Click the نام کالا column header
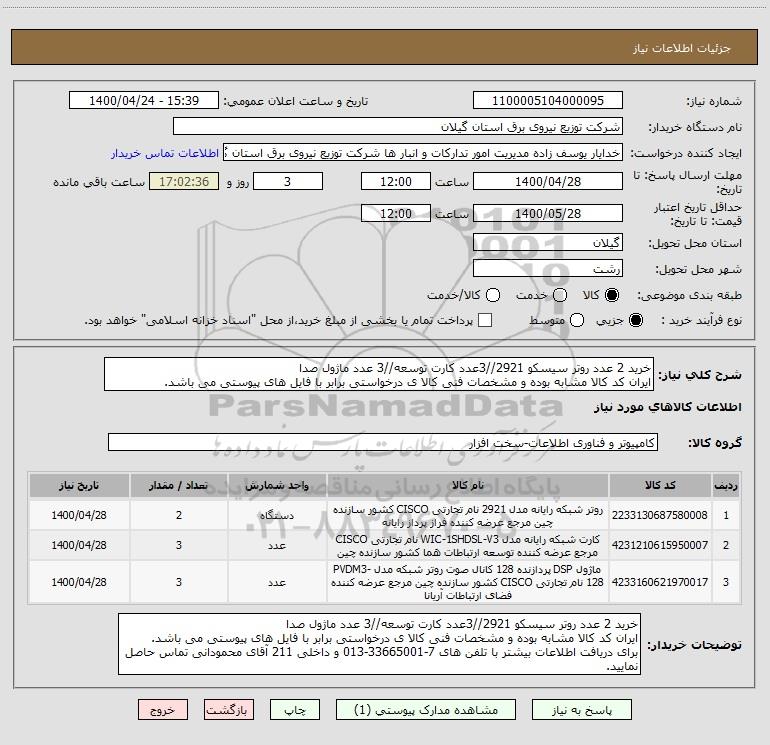The image size is (770, 745). [468, 486]
